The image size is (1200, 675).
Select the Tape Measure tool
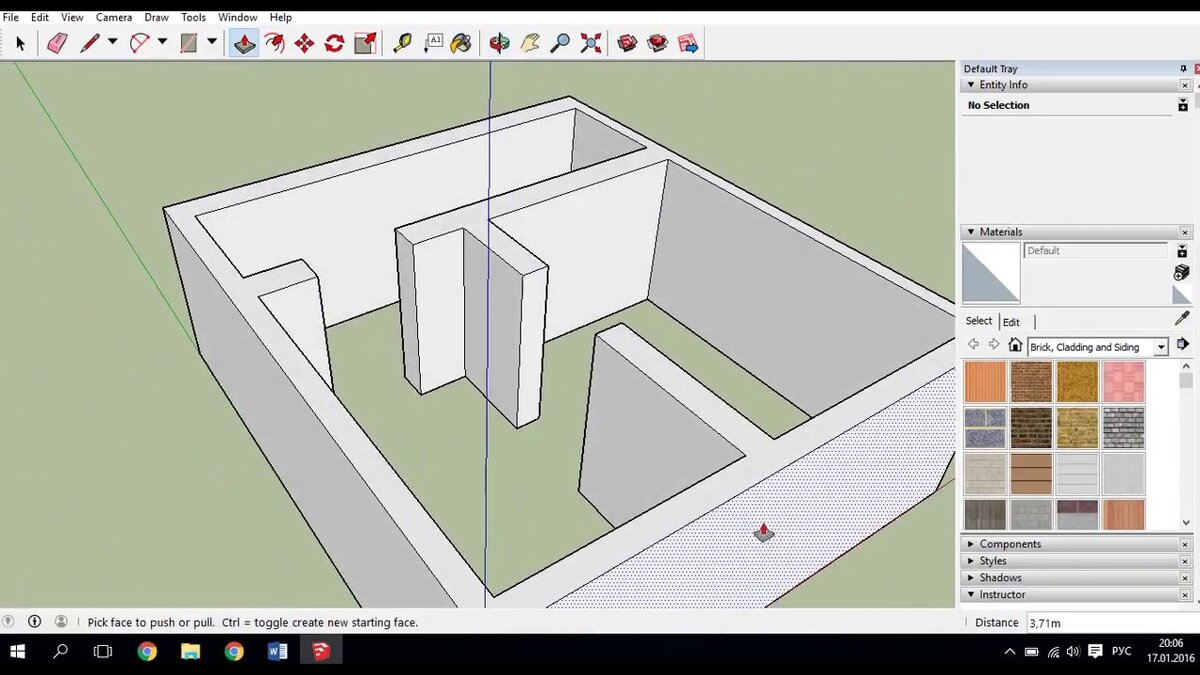(402, 43)
